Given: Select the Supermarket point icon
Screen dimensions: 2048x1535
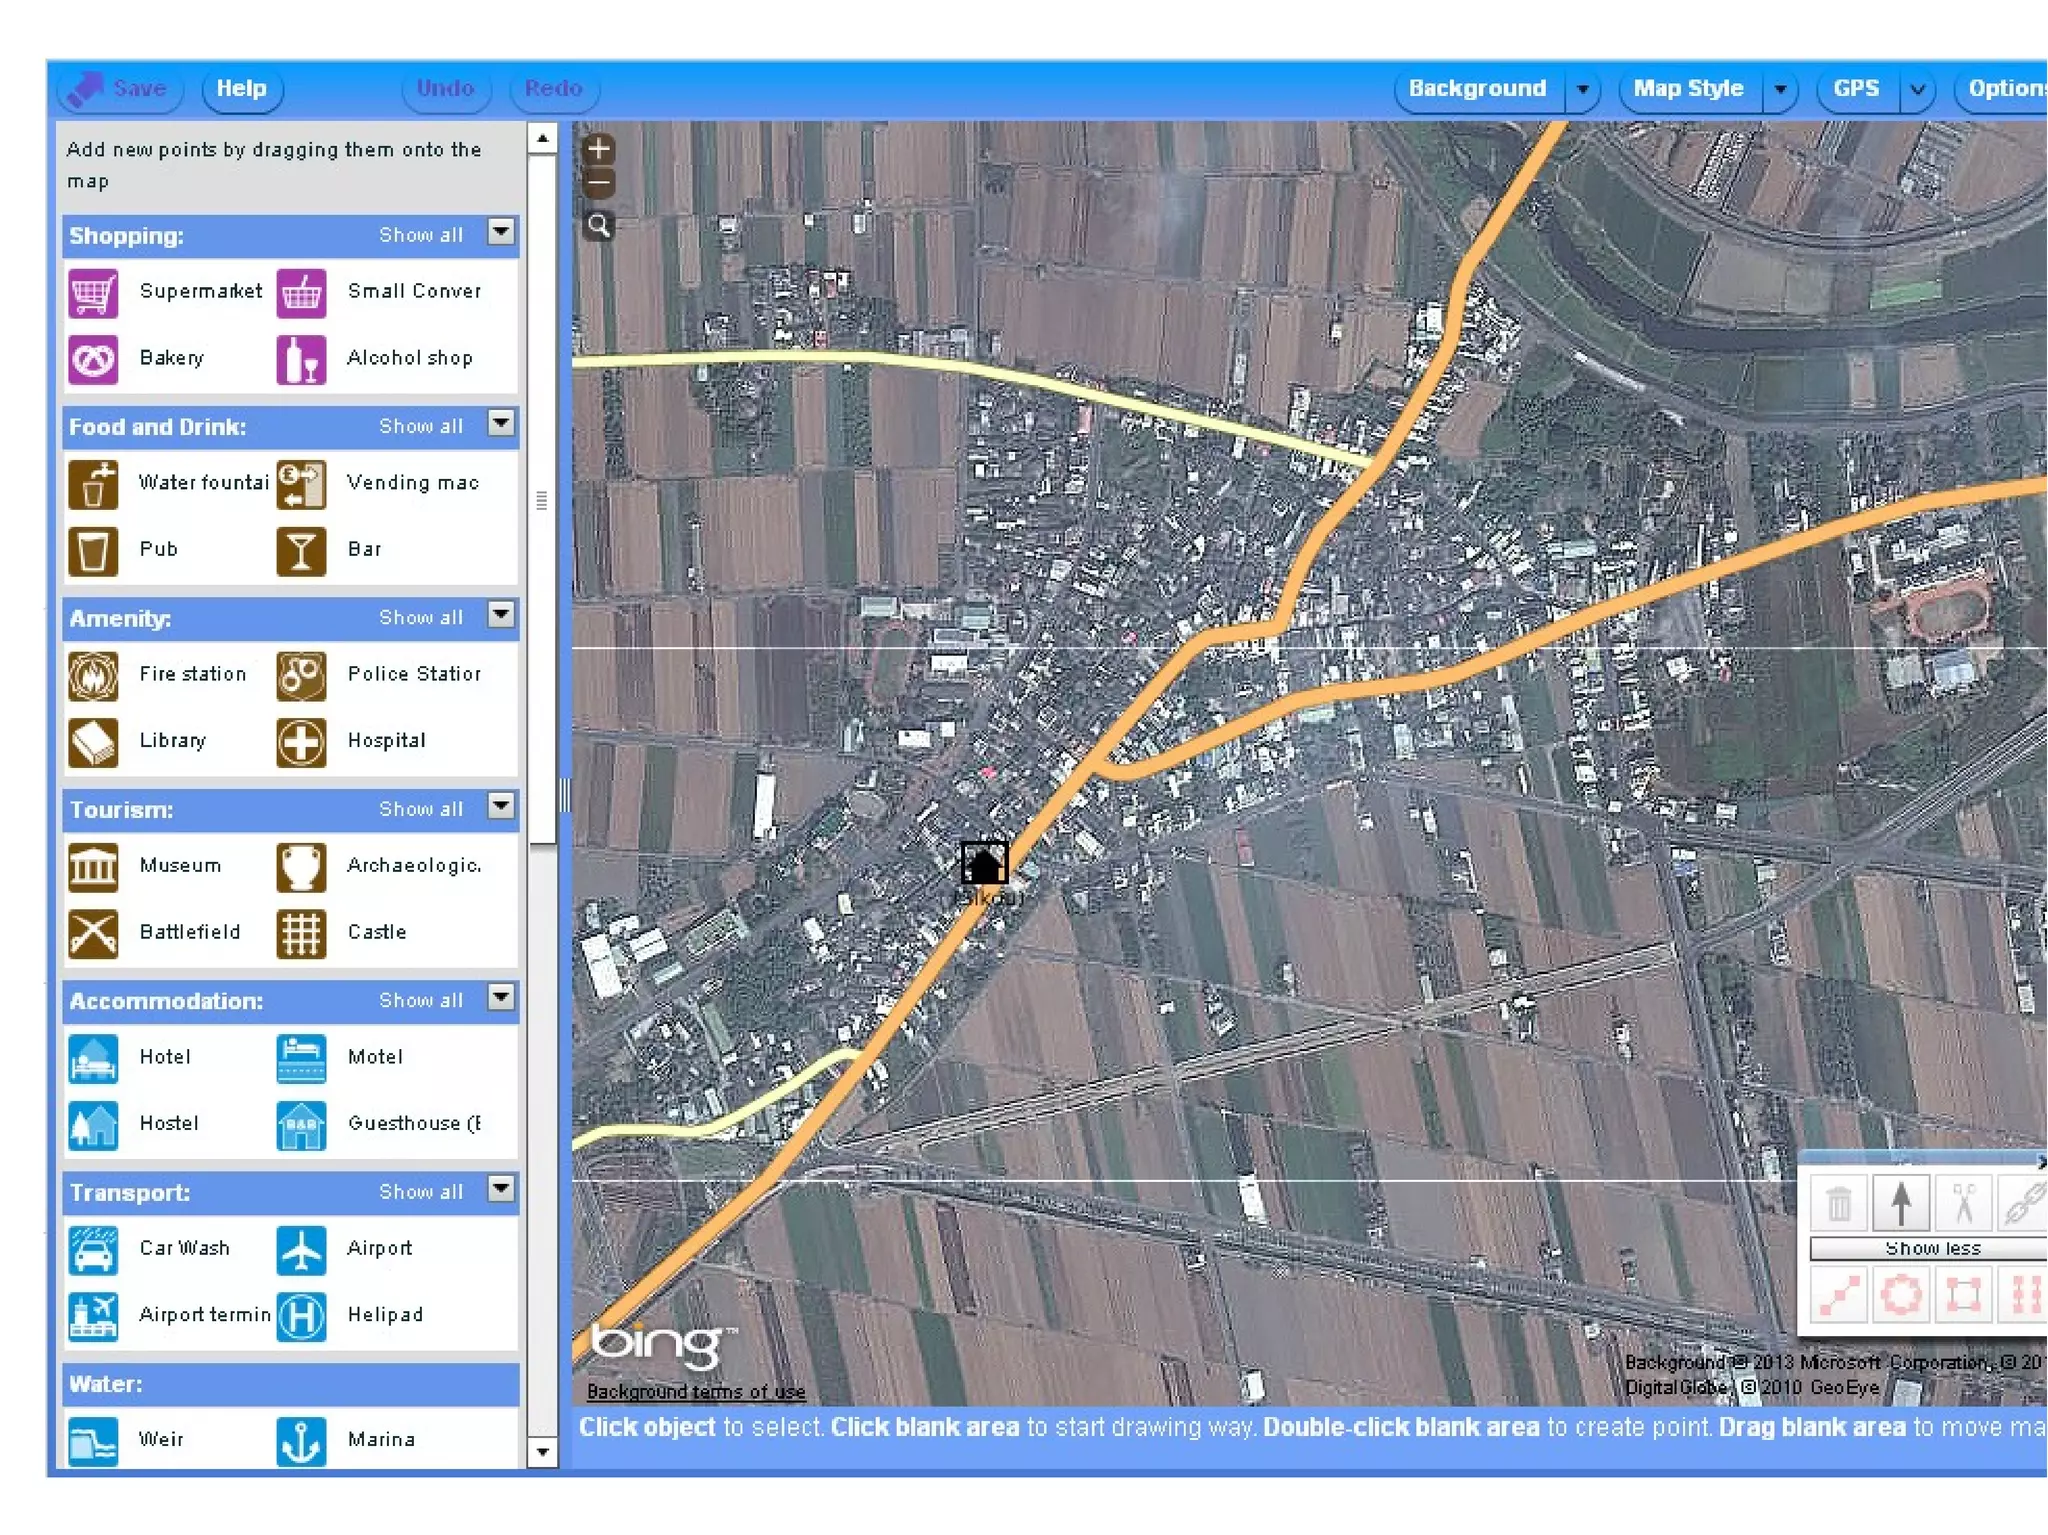Looking at the screenshot, I should pyautogui.click(x=93, y=292).
